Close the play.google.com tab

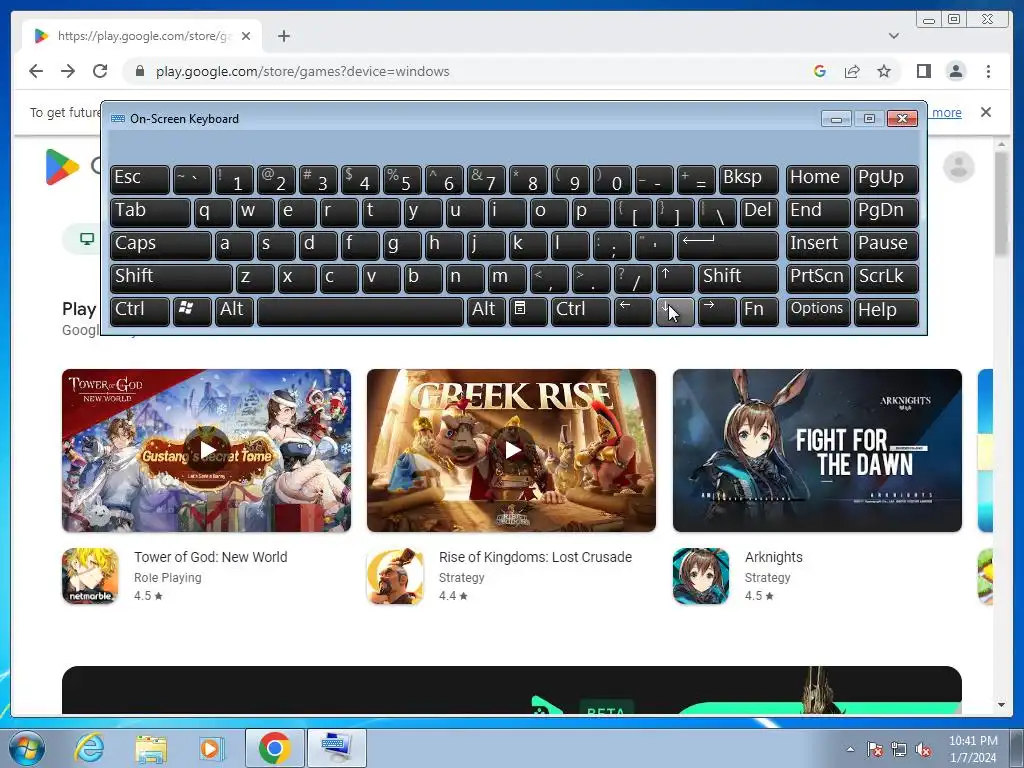coord(246,36)
